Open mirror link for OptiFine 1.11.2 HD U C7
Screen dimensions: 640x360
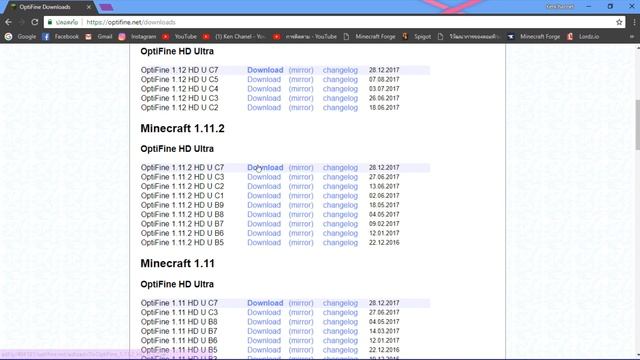301,168
